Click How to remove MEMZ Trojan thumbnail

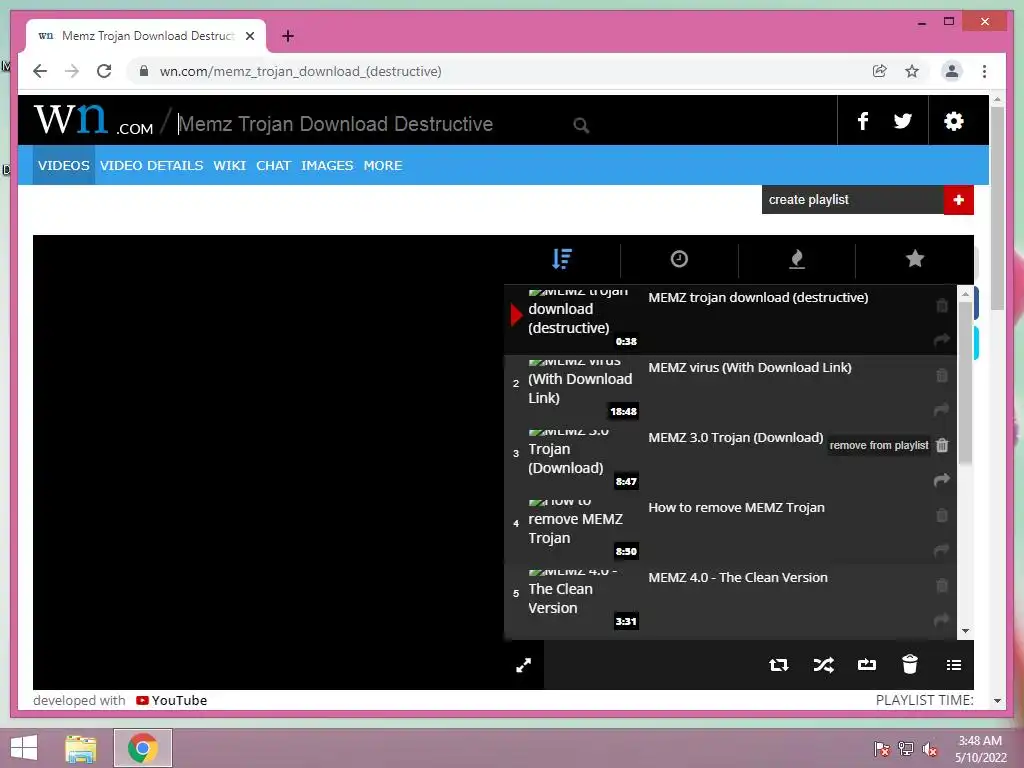pos(583,529)
